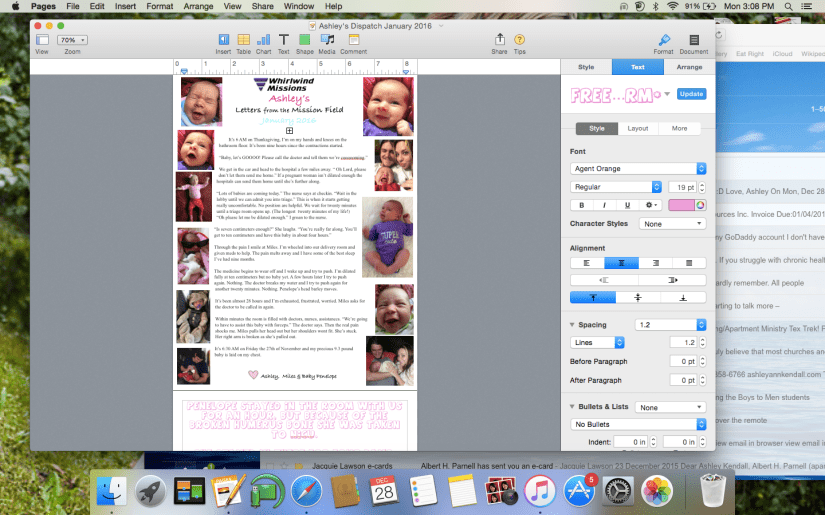Click the font size stepper arrows
Image resolution: width=825 pixels, height=515 pixels.
[x=702, y=187]
